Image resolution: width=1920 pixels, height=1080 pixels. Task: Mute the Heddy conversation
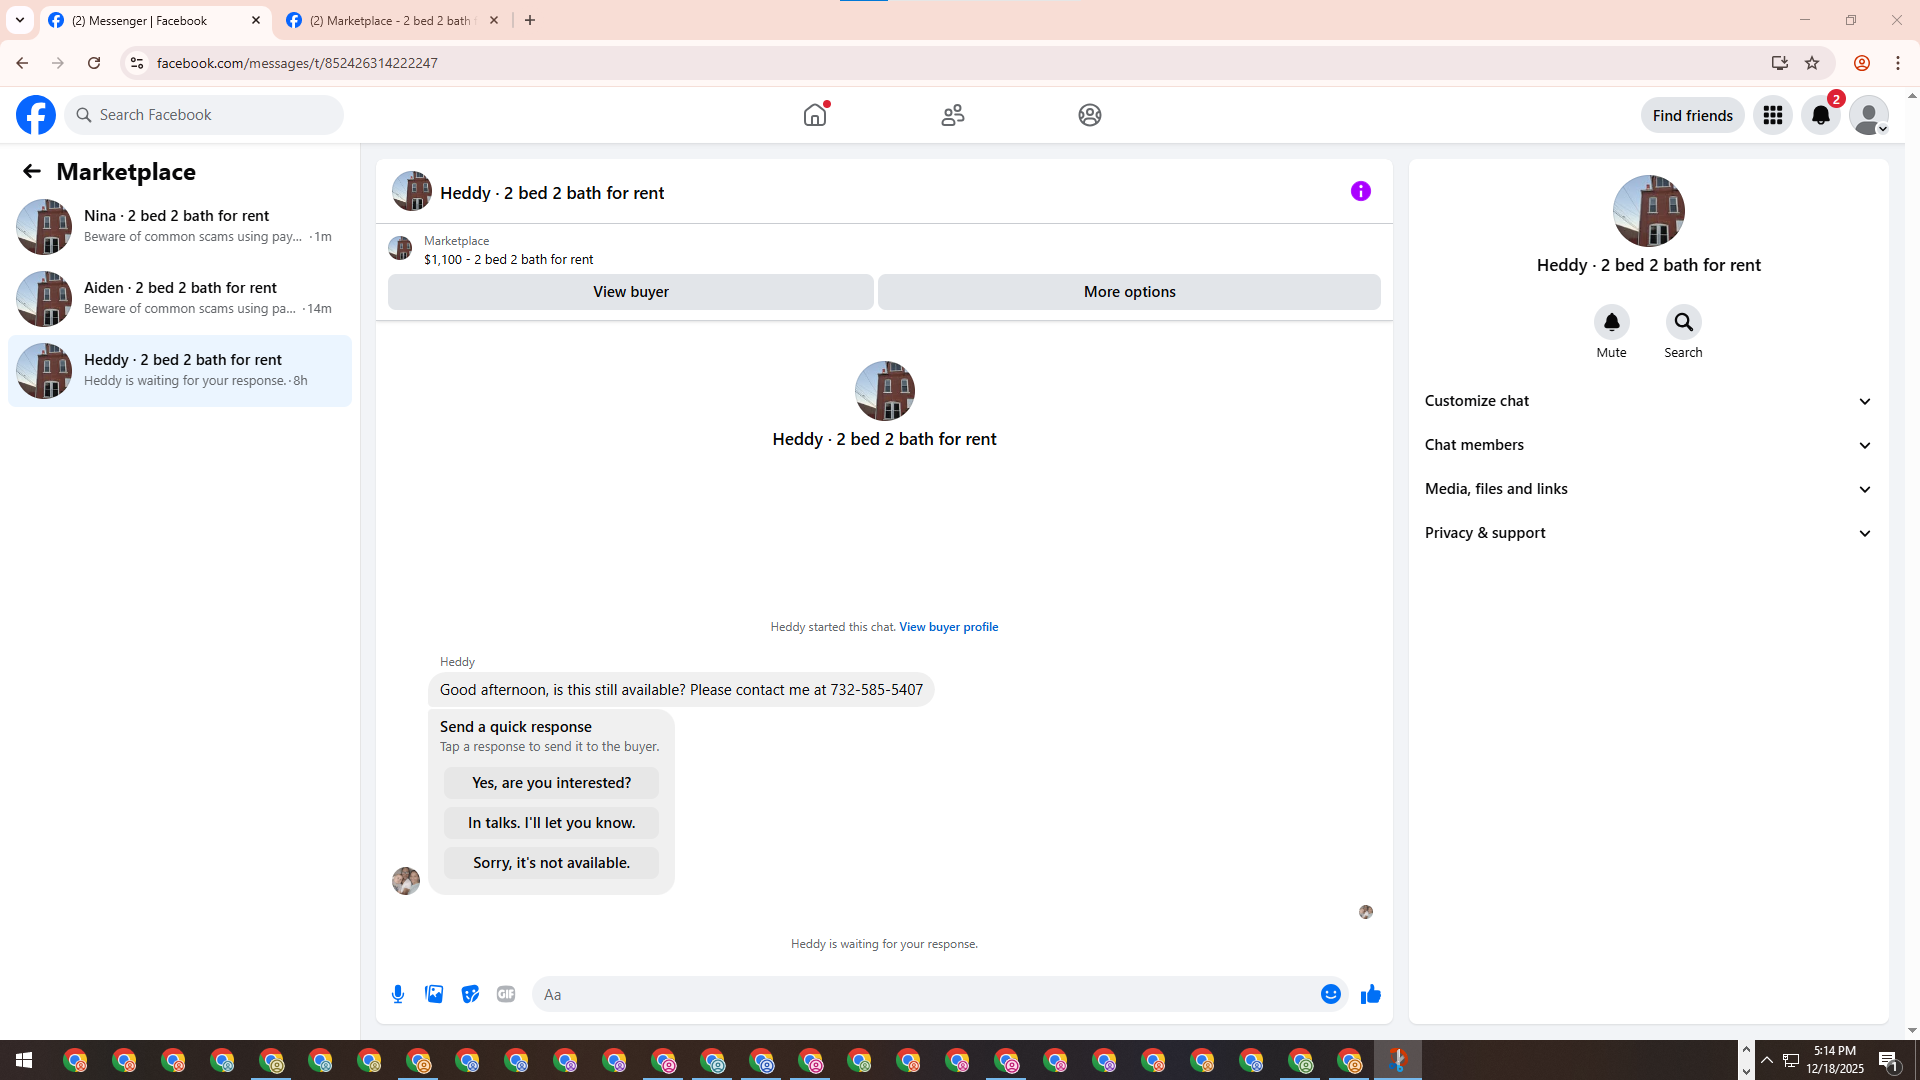[1612, 322]
